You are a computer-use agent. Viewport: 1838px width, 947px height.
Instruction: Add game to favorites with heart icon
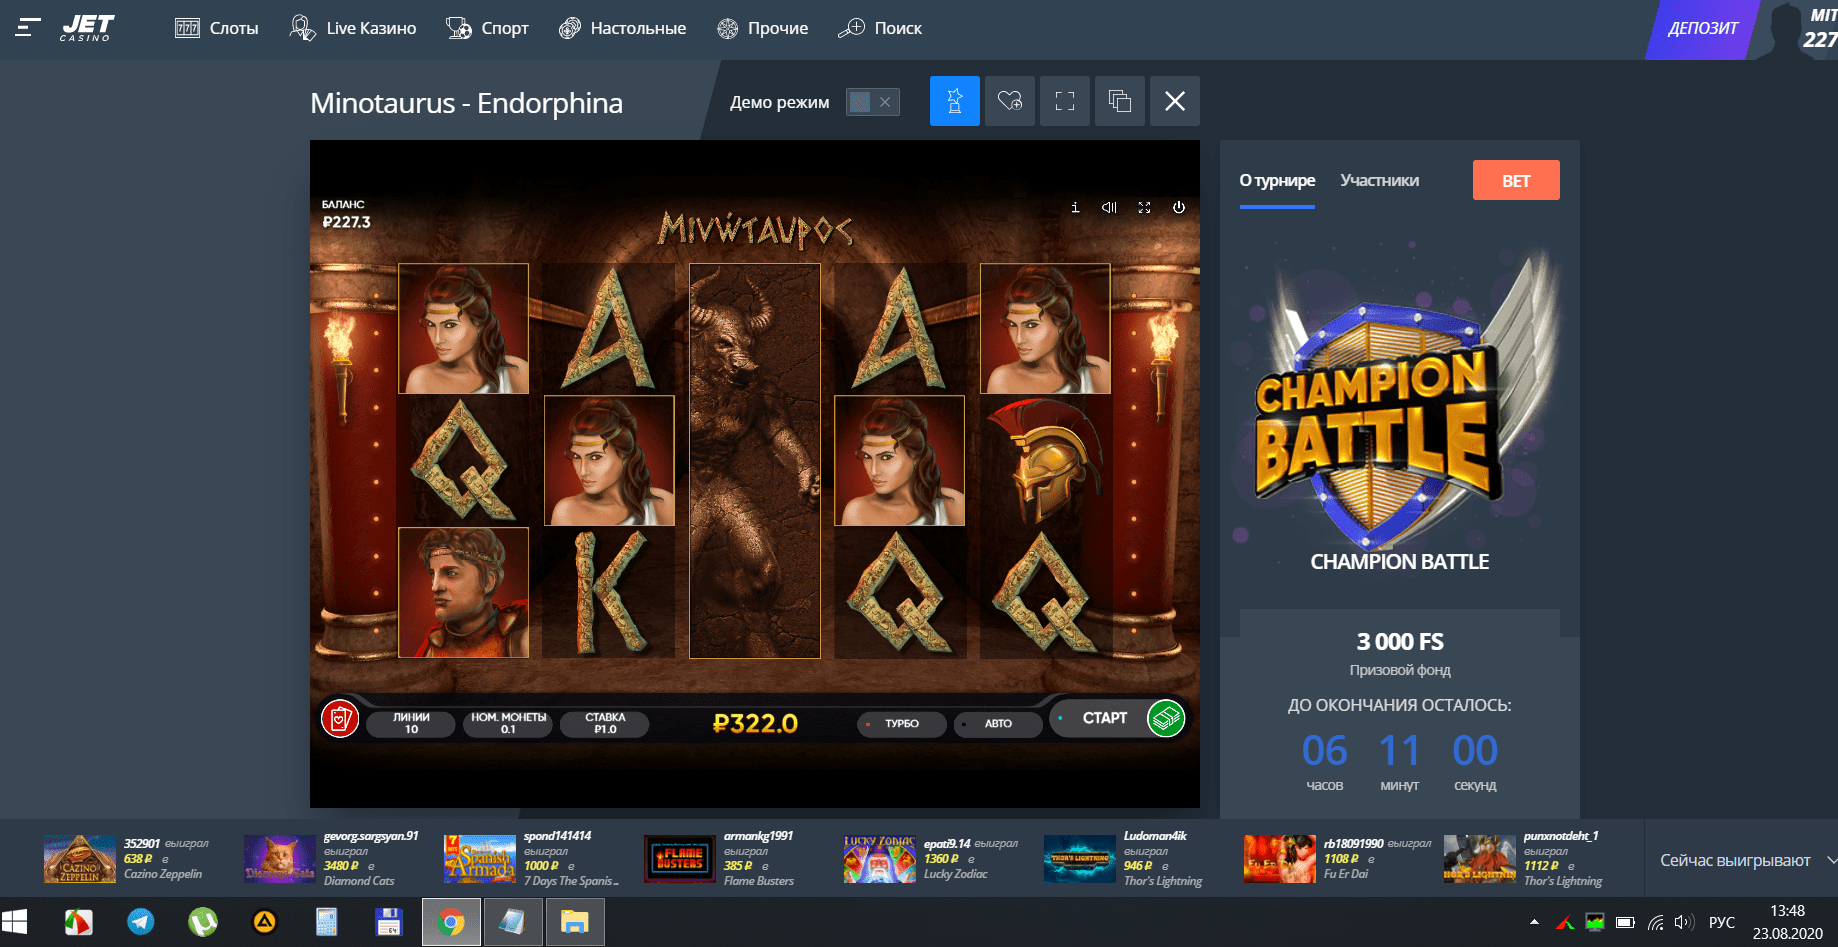[x=1010, y=101]
